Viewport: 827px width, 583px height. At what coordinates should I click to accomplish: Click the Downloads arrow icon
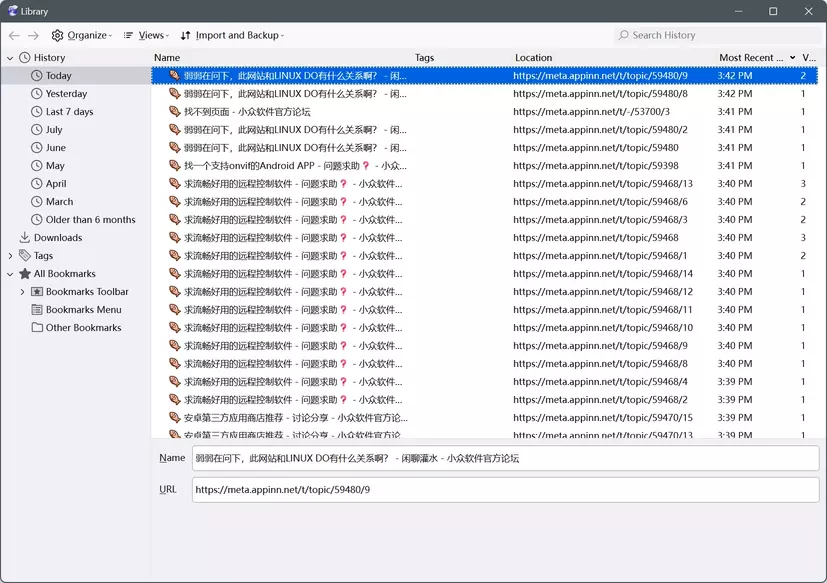(x=25, y=238)
